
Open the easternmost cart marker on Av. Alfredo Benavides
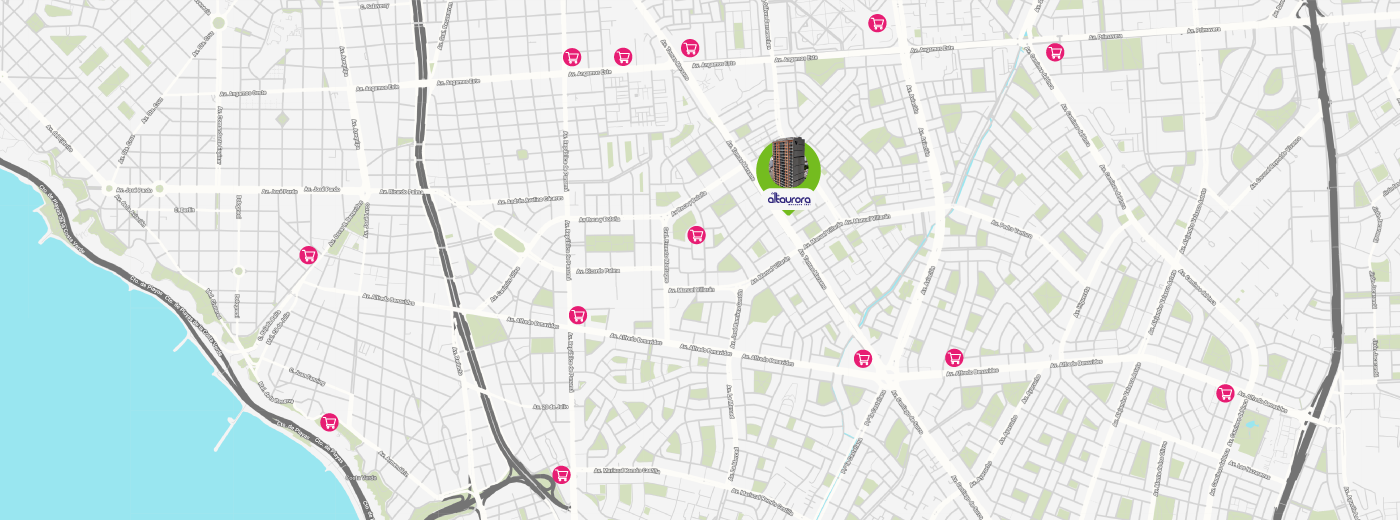coord(1225,393)
